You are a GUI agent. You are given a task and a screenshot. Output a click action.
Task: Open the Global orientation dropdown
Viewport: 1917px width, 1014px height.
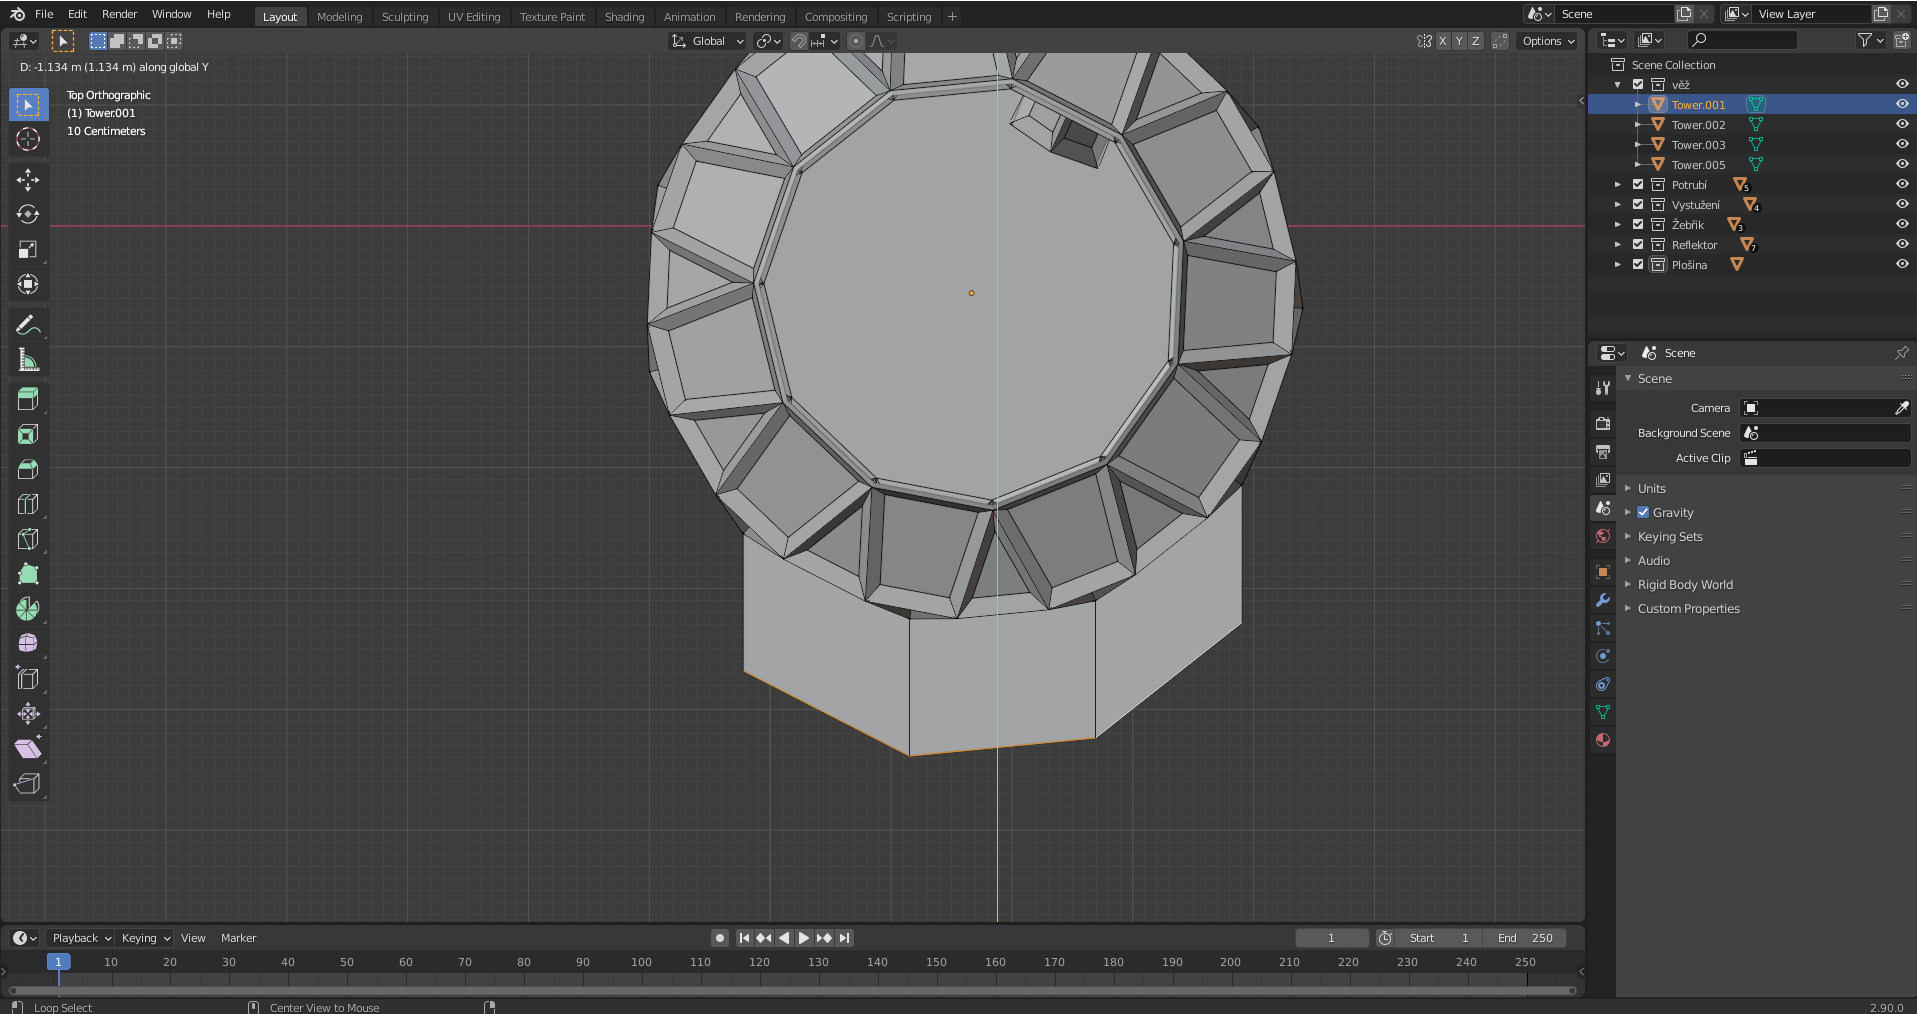(708, 41)
